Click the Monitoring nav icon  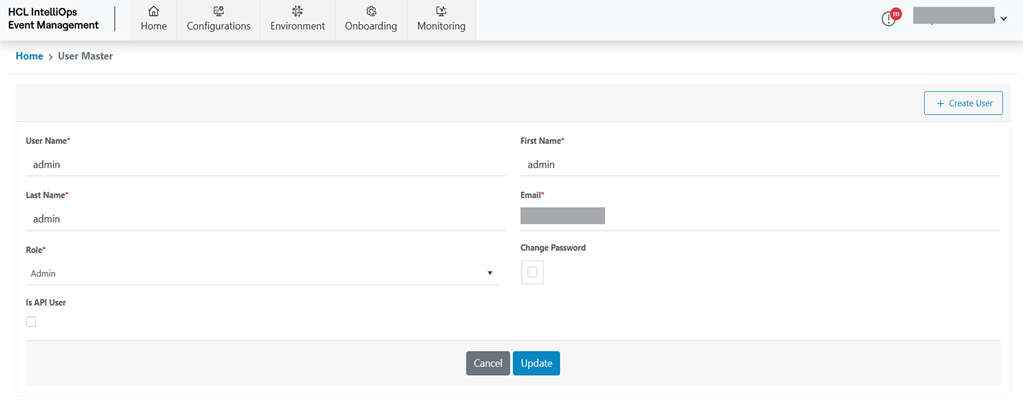click(441, 11)
